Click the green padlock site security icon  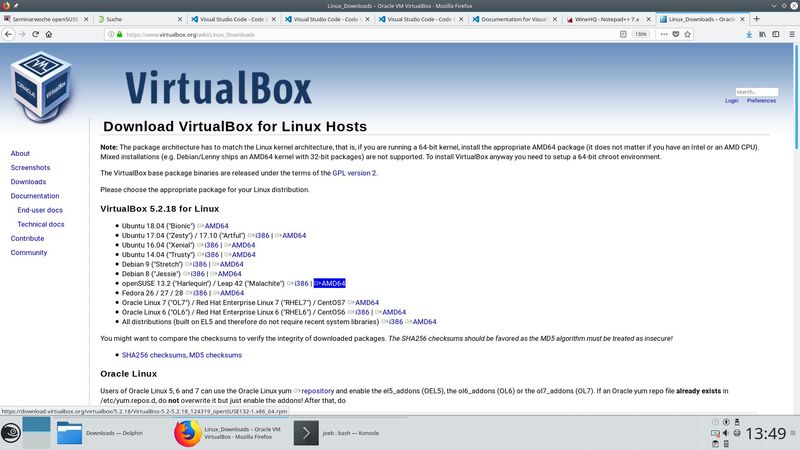point(119,34)
